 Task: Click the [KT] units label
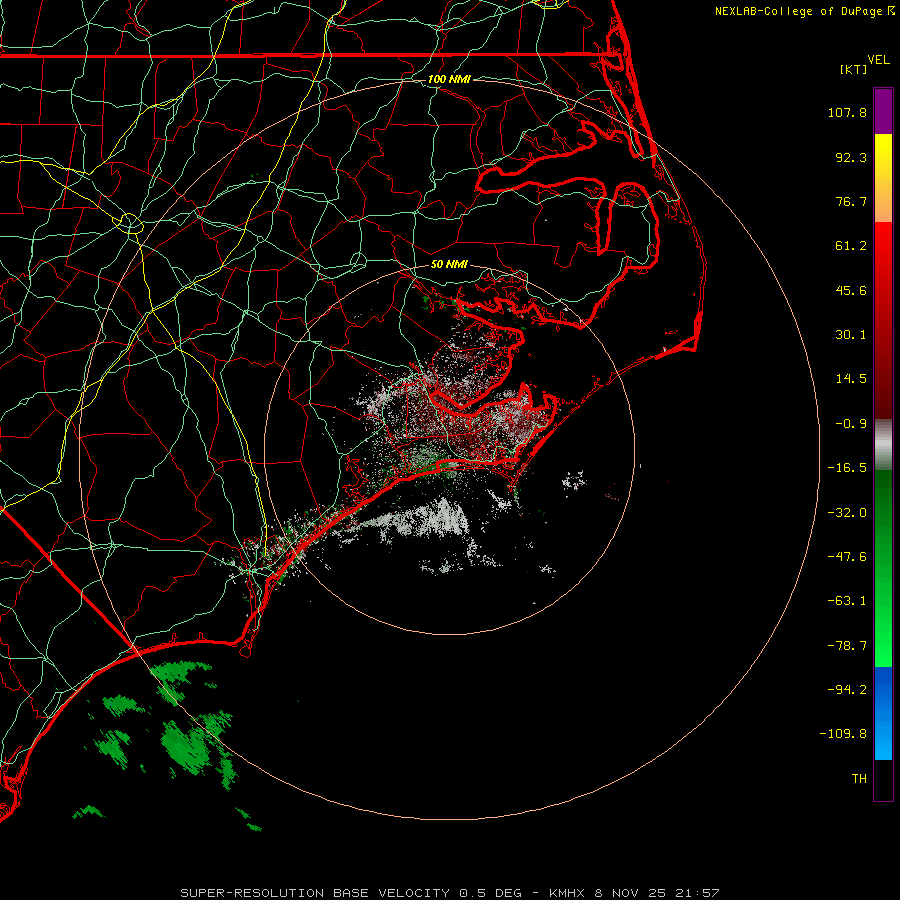click(854, 69)
